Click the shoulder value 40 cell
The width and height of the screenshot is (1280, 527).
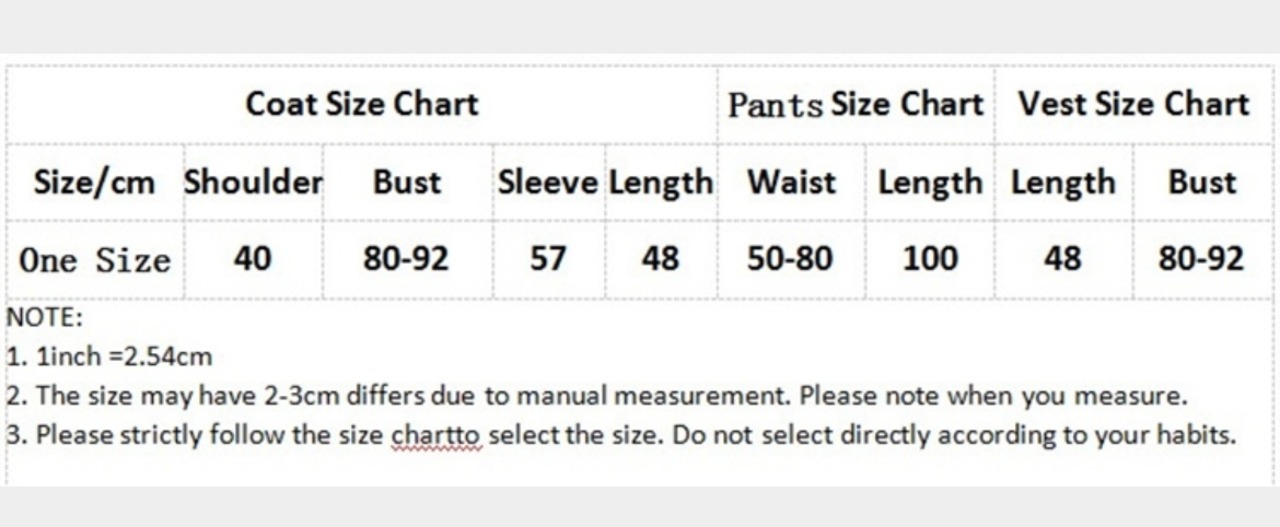[x=252, y=259]
